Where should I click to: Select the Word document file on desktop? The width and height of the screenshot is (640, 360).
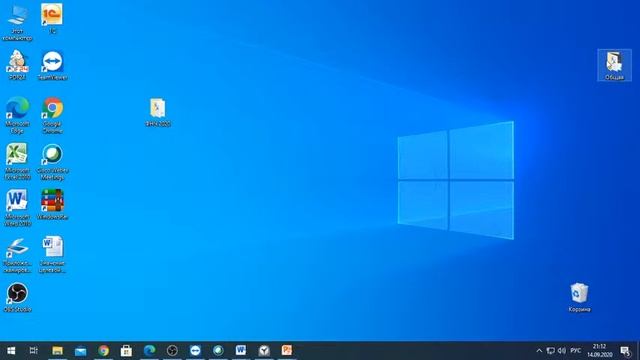[x=52, y=255]
